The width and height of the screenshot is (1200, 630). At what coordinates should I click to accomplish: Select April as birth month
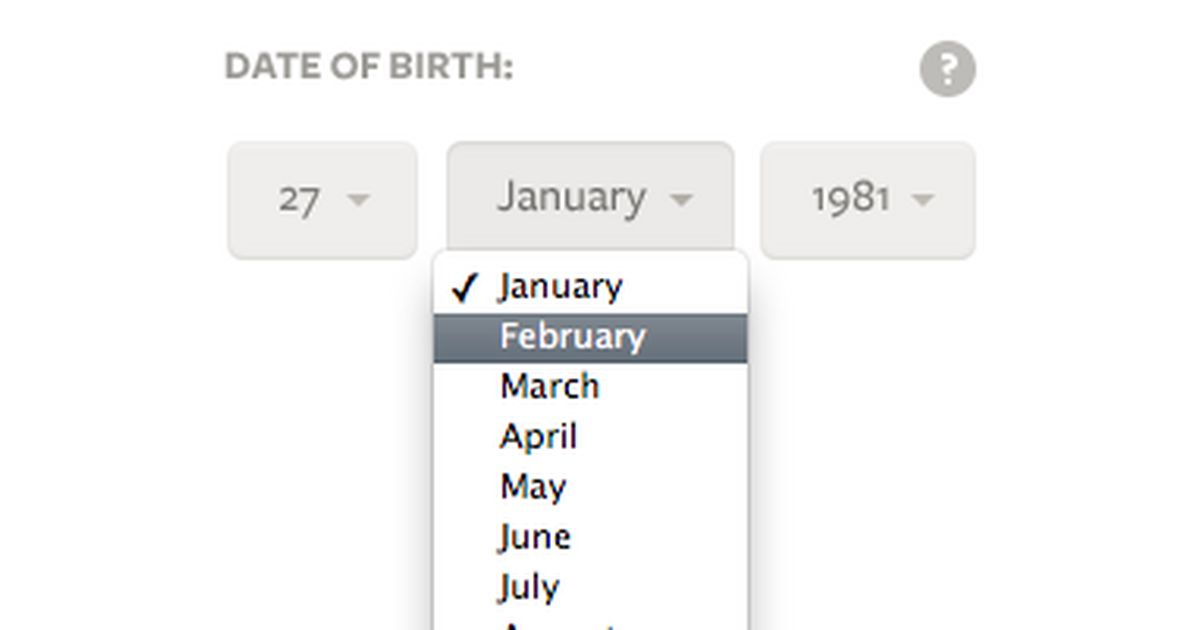pyautogui.click(x=538, y=437)
